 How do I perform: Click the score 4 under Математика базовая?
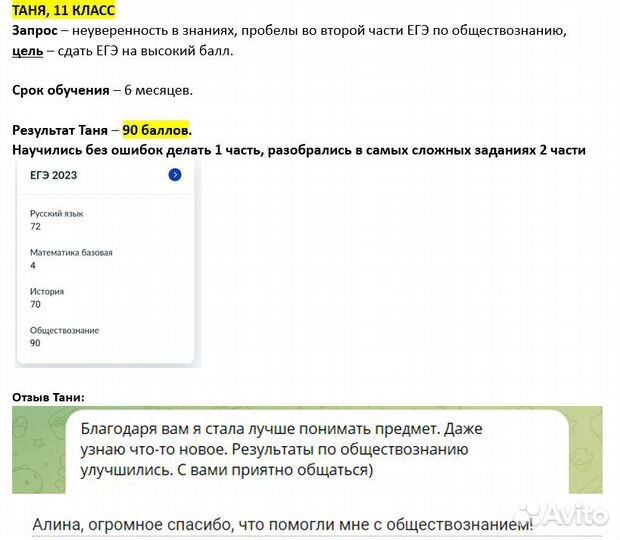[33, 265]
